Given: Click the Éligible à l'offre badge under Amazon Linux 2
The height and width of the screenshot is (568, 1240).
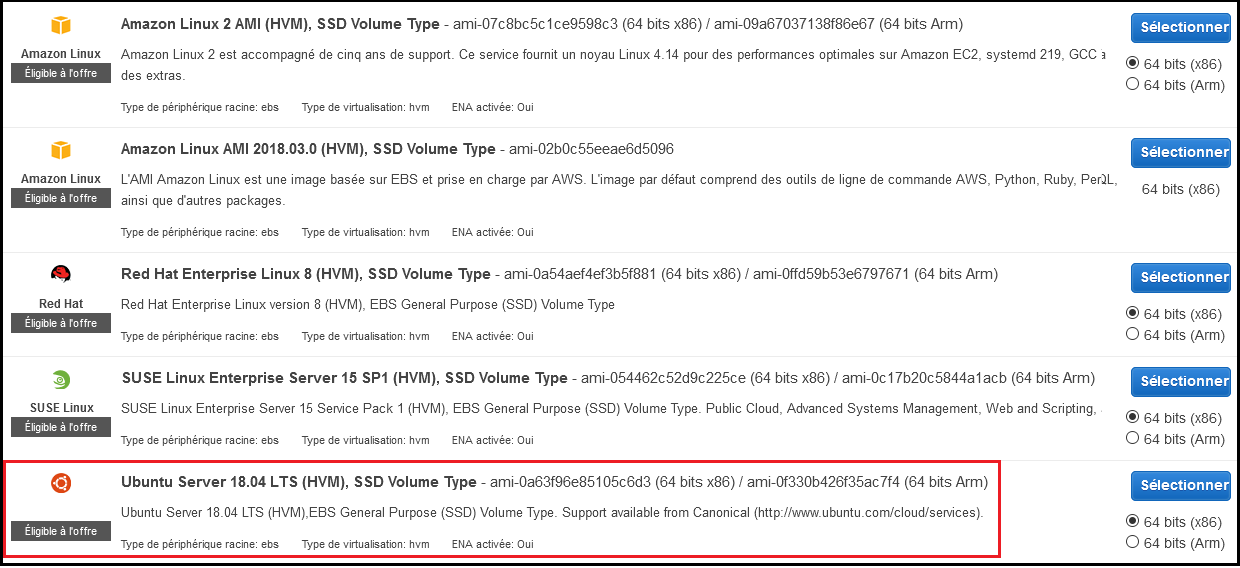Looking at the screenshot, I should [61, 73].
